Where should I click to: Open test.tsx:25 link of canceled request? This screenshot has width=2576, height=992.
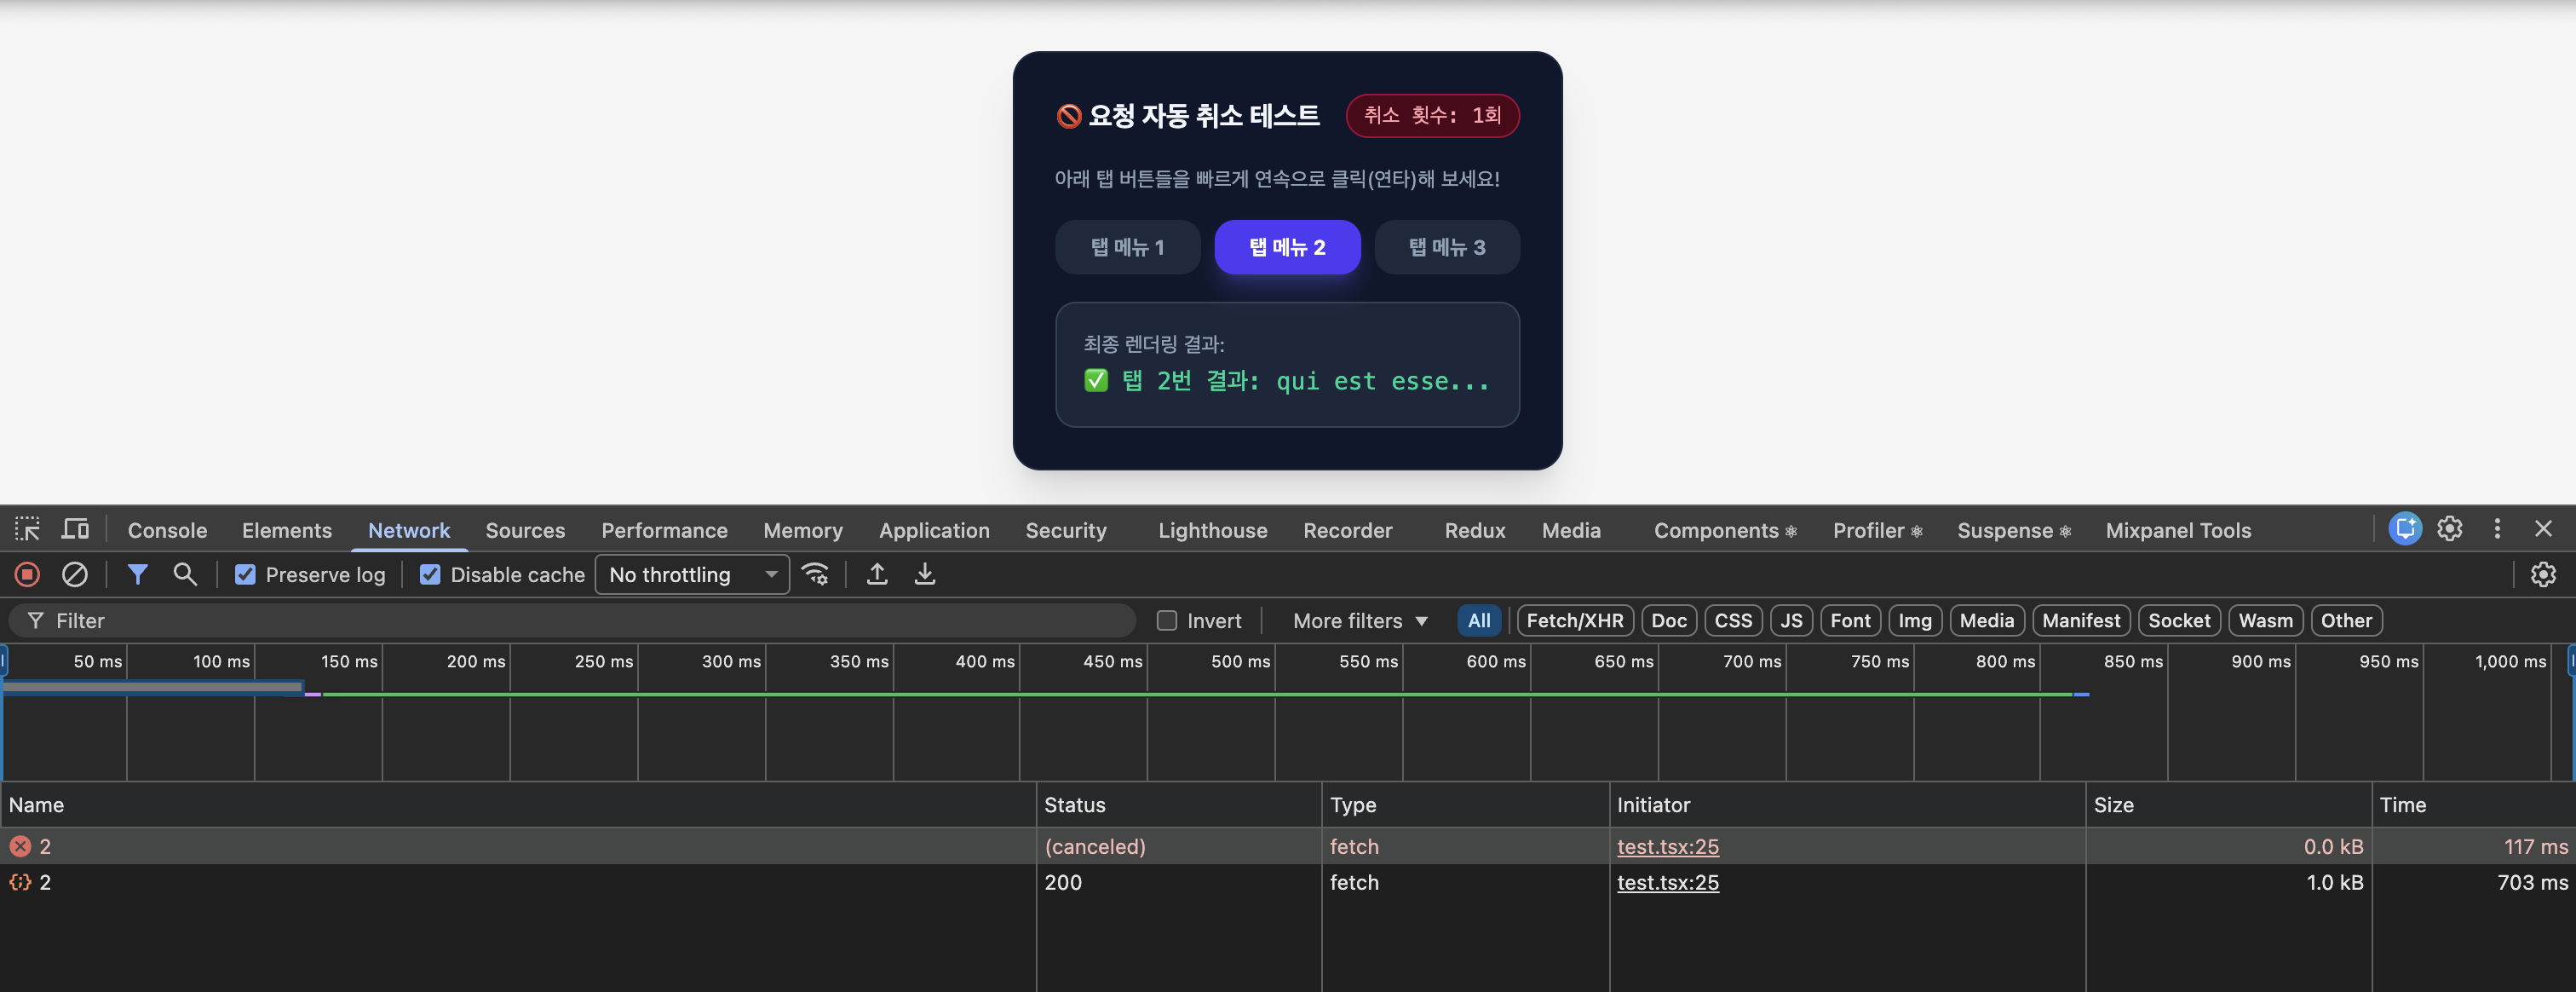tap(1668, 846)
